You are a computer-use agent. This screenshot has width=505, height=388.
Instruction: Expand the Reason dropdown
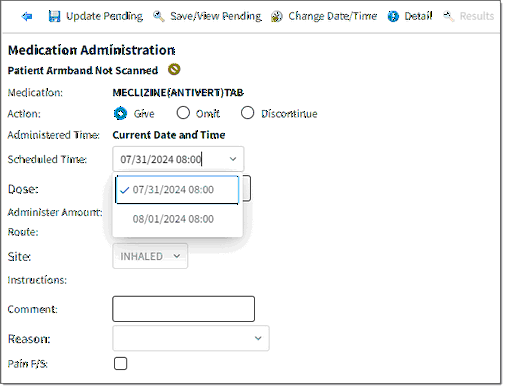(191, 338)
